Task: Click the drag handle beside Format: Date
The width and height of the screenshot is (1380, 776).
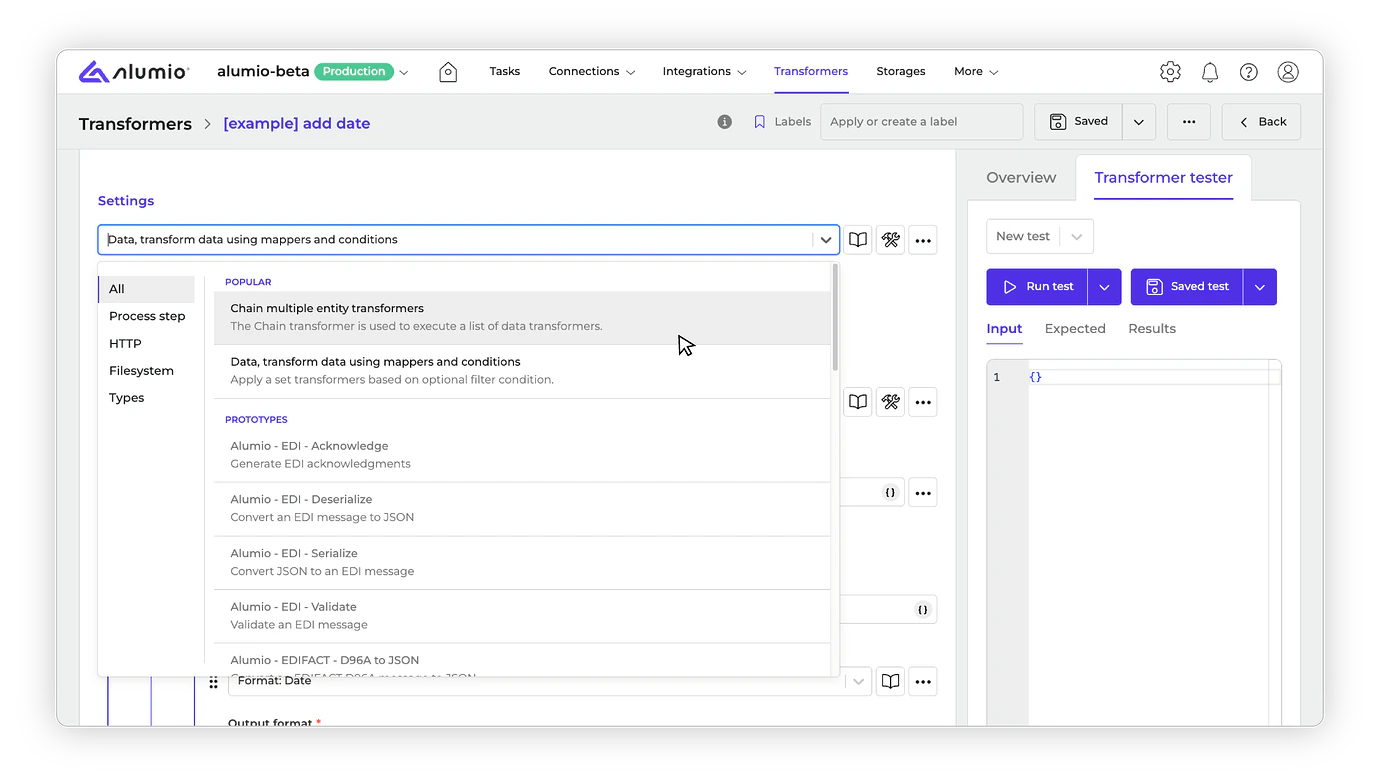Action: (213, 682)
